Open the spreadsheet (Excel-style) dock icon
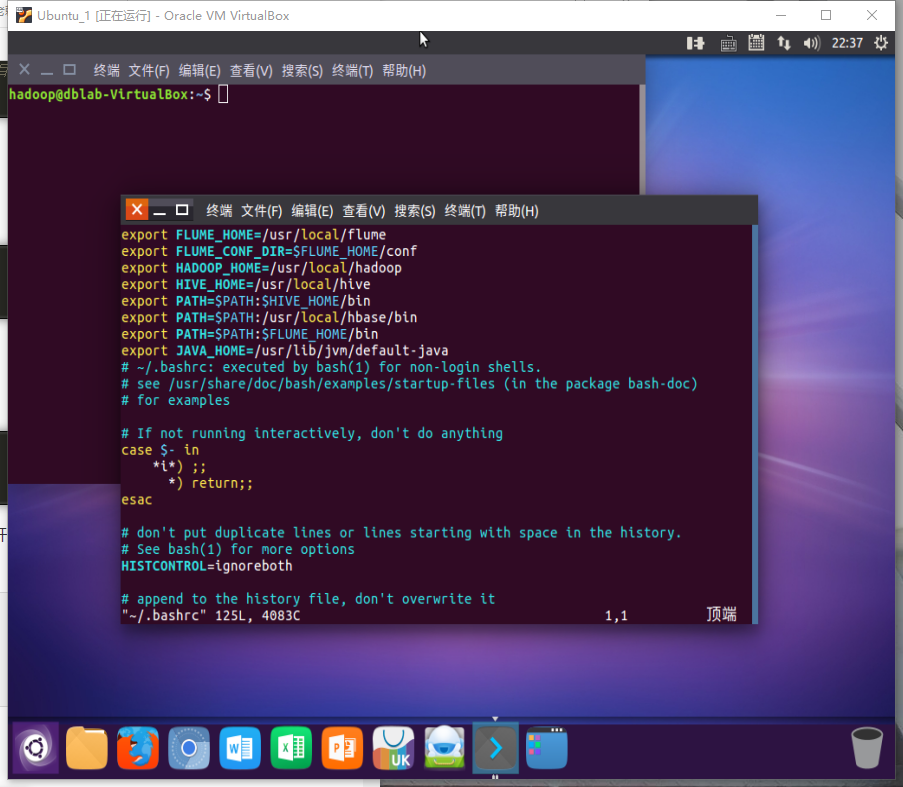 tap(291, 747)
